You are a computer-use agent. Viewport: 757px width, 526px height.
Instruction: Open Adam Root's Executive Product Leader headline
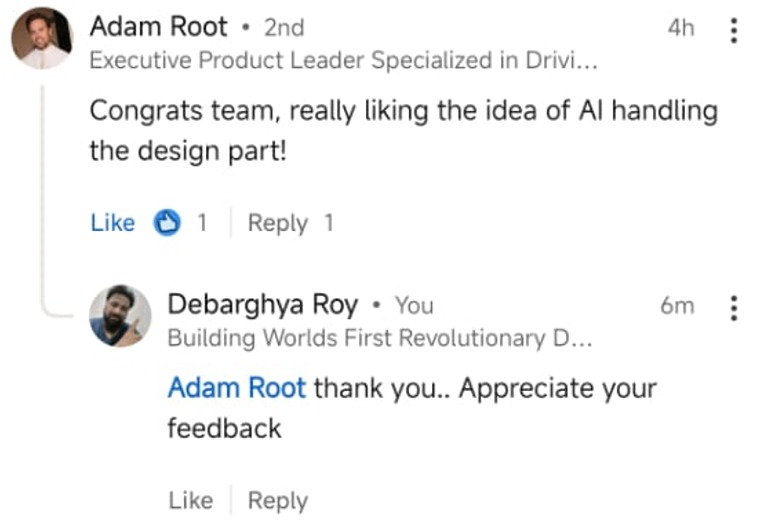pyautogui.click(x=343, y=60)
